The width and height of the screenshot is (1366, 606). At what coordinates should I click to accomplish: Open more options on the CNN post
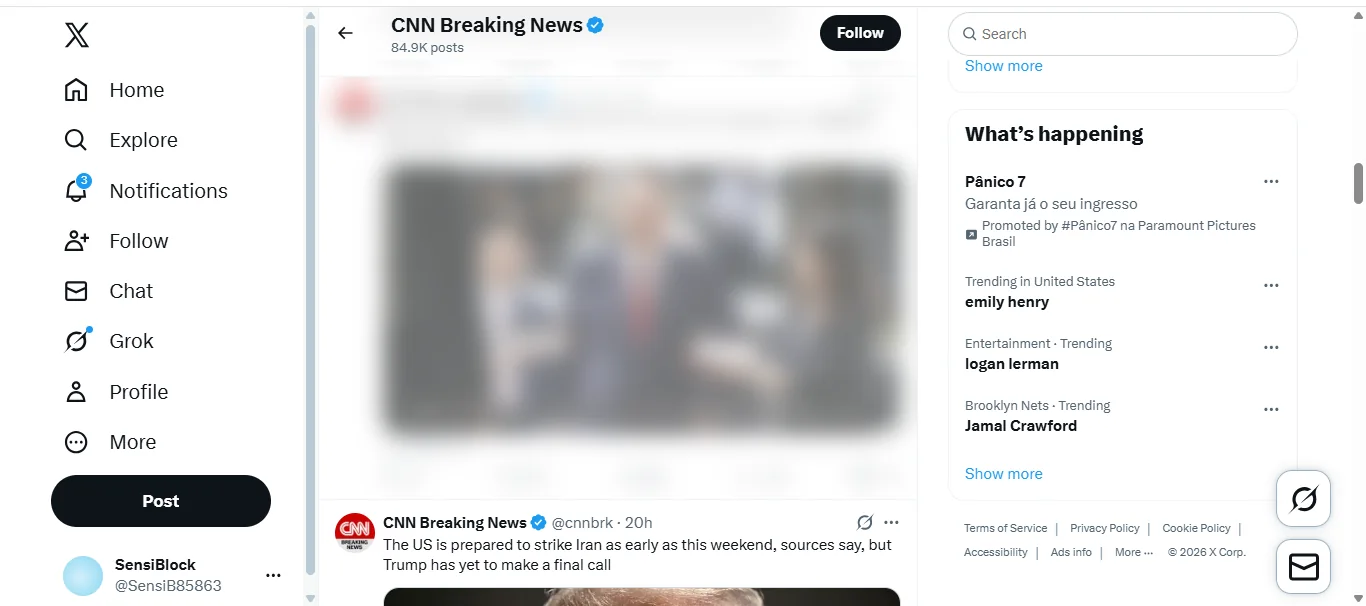click(x=891, y=522)
